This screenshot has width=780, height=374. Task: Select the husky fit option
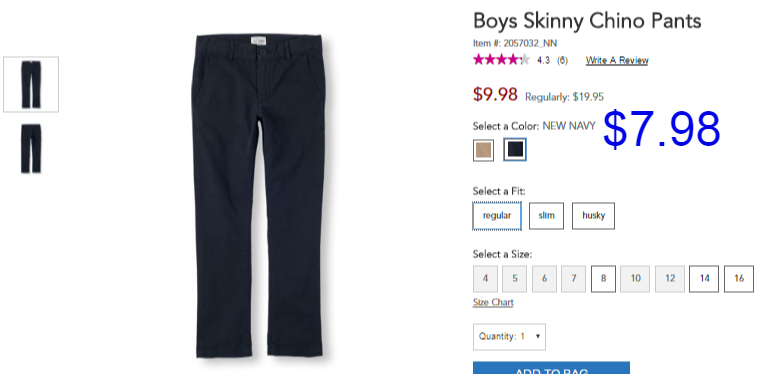click(x=593, y=216)
